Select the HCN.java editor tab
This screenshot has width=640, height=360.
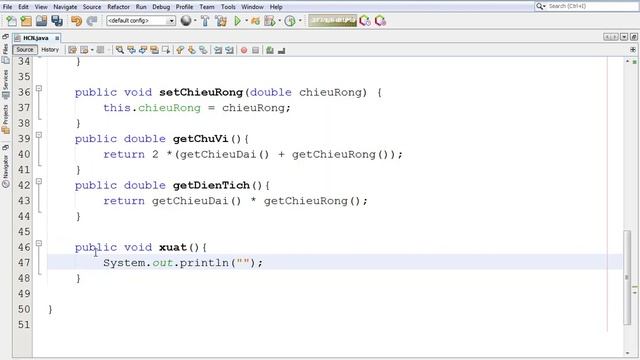tap(36, 38)
